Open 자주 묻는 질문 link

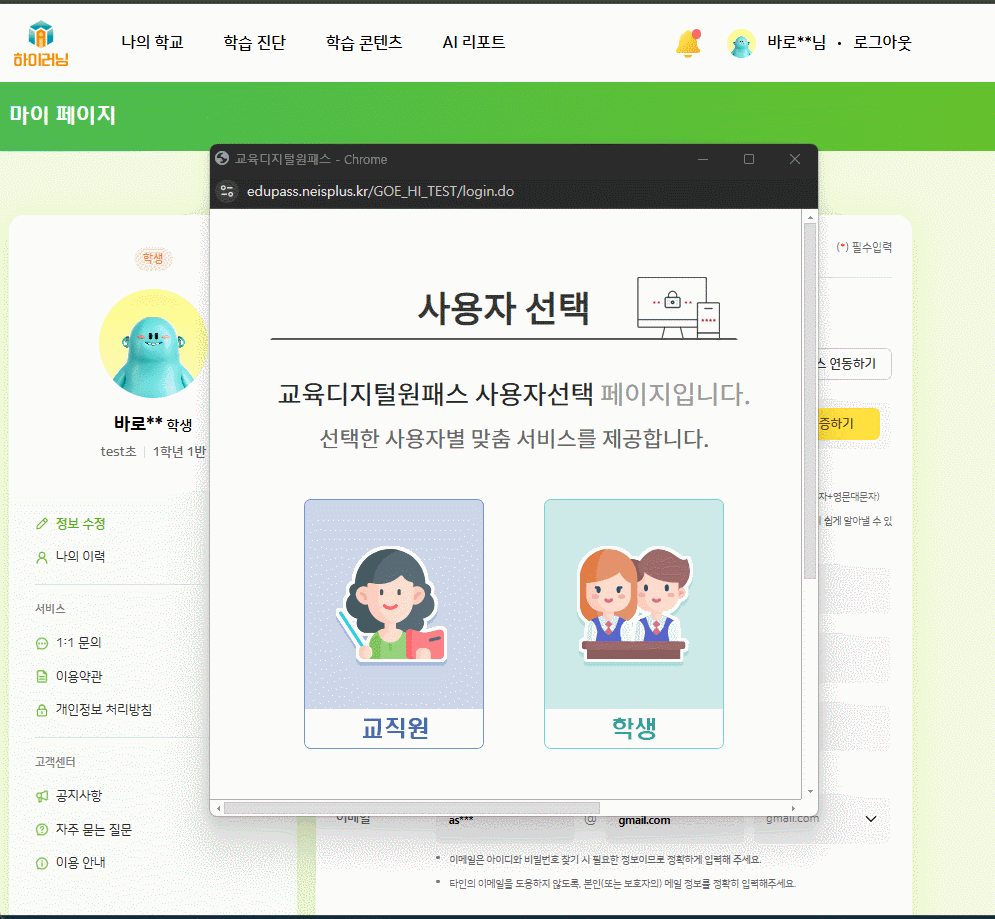pyautogui.click(x=93, y=829)
